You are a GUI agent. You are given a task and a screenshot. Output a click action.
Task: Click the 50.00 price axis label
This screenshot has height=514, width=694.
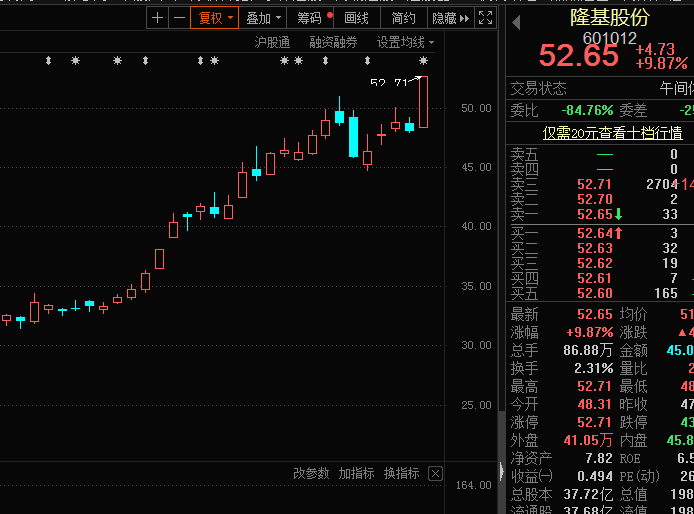(476, 108)
